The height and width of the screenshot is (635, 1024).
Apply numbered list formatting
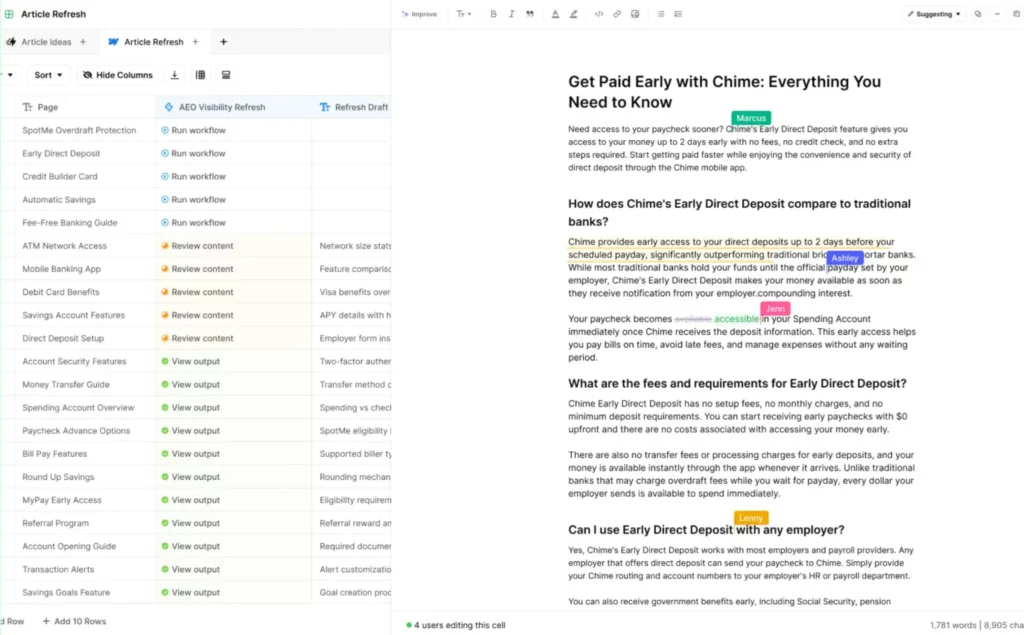[678, 14]
